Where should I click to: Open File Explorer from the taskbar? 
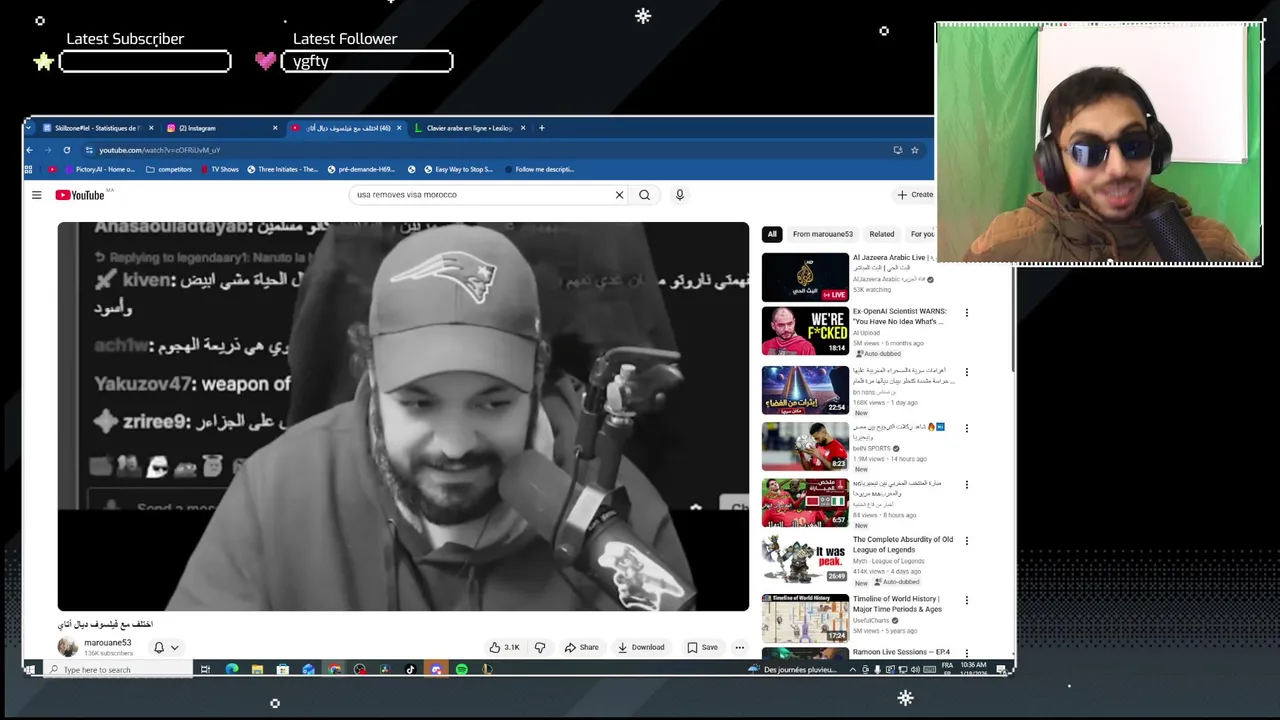point(257,669)
